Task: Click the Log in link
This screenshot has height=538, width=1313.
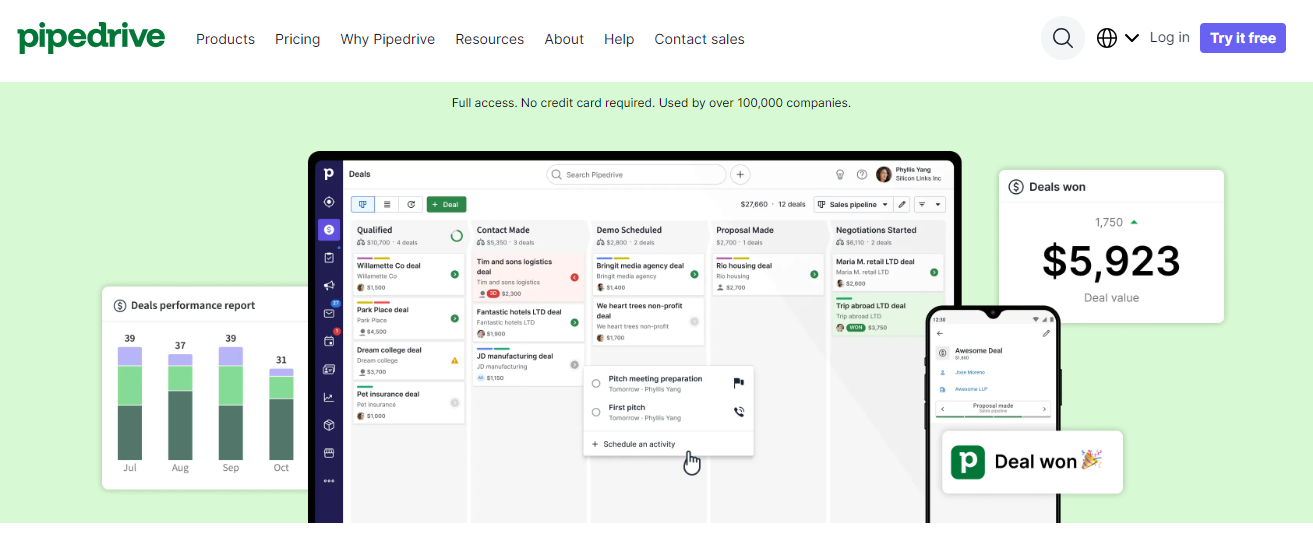Action: click(x=1169, y=37)
